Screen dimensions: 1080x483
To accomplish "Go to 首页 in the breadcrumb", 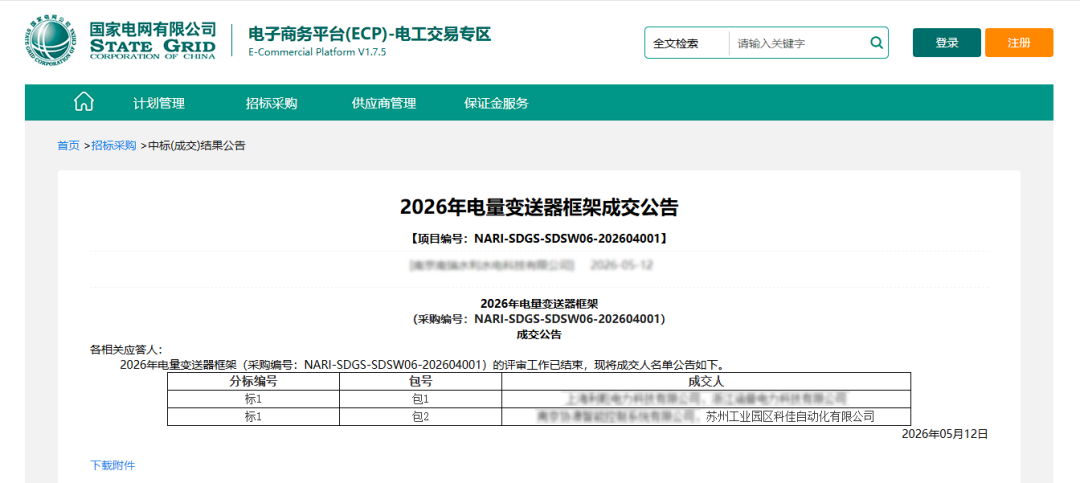I will [68, 145].
